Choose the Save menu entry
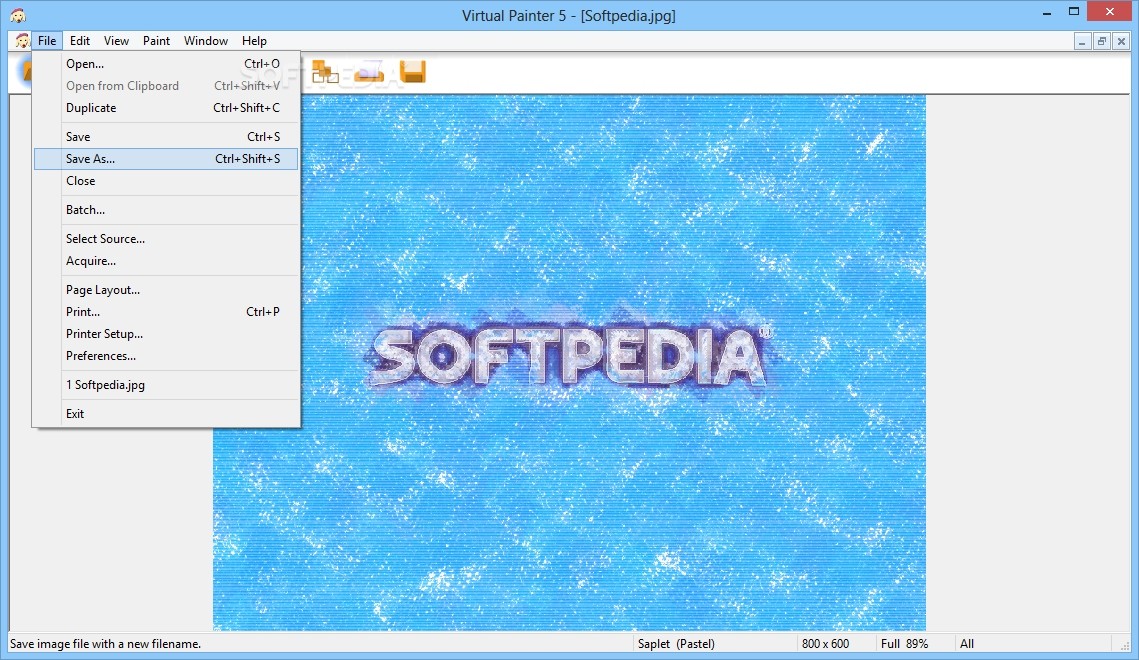 (166, 137)
